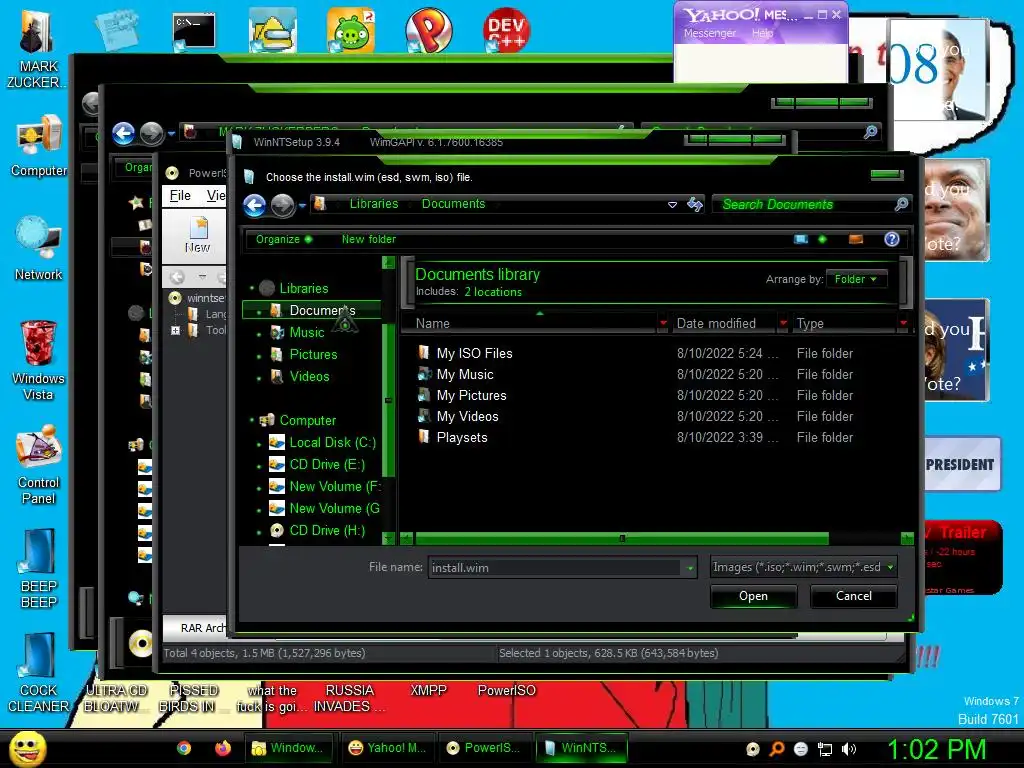This screenshot has height=768, width=1024.
Task: Open the Date modified column filter arrow
Action: [x=783, y=323]
